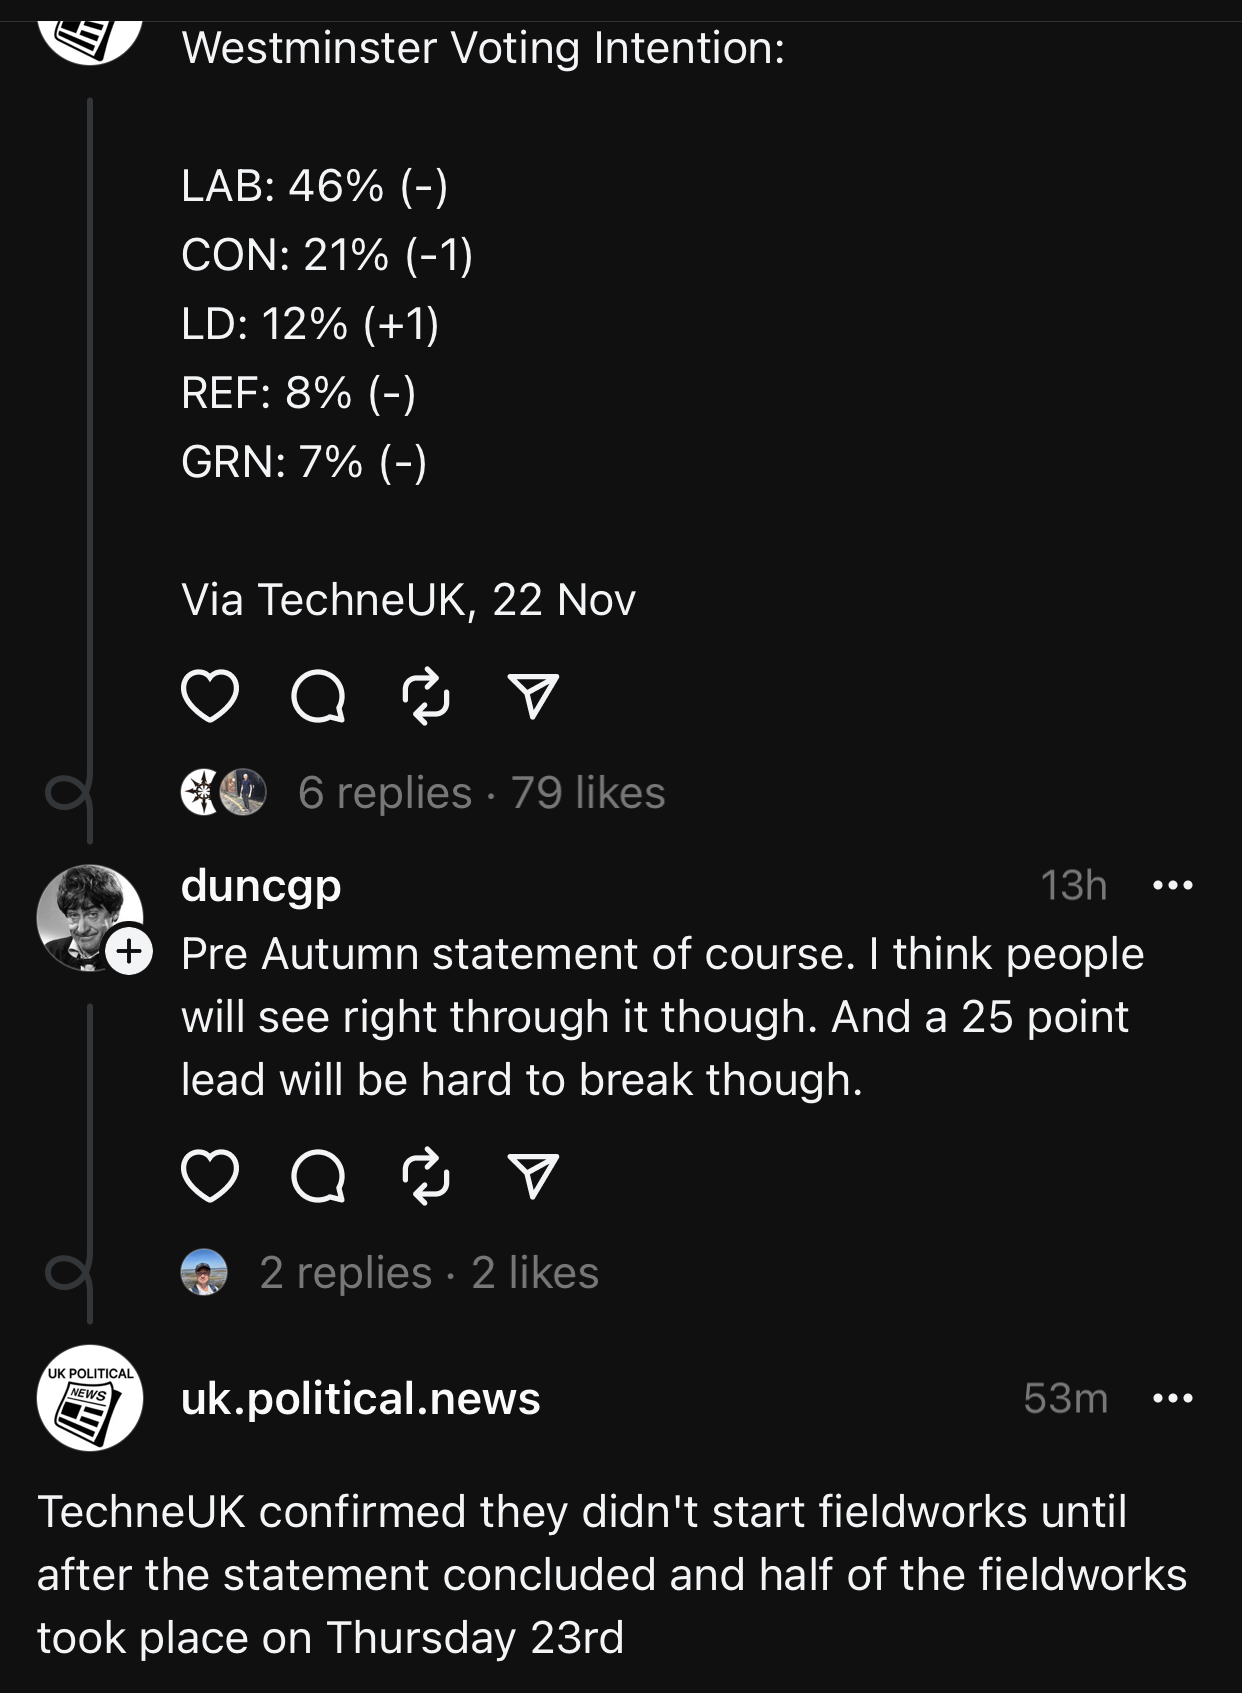
Task: Open comment on duncgp's reply
Action: pyautogui.click(x=318, y=1175)
